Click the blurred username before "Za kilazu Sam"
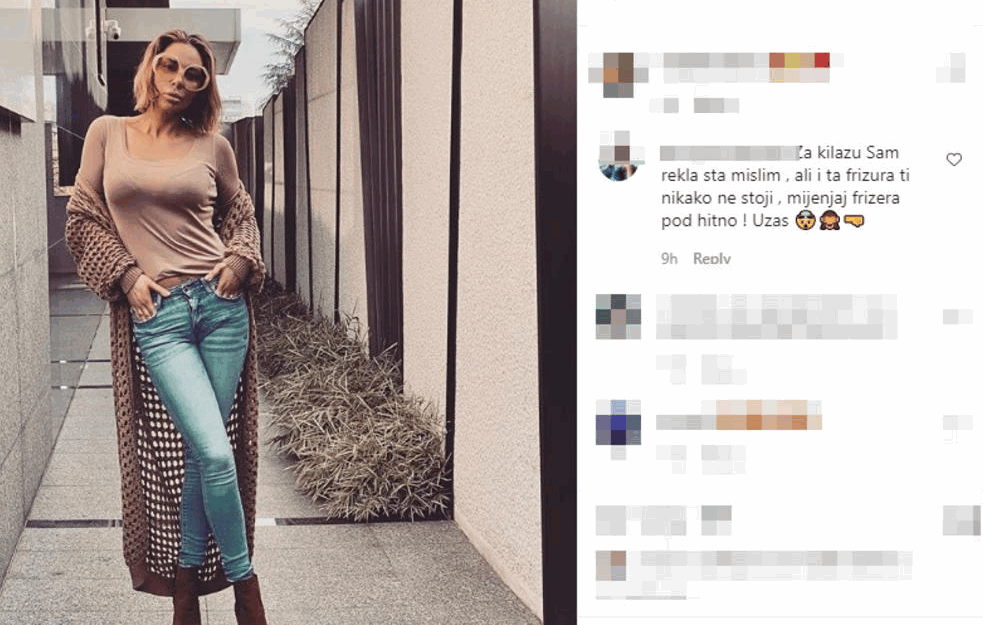The height and width of the screenshot is (625, 983). (729, 153)
